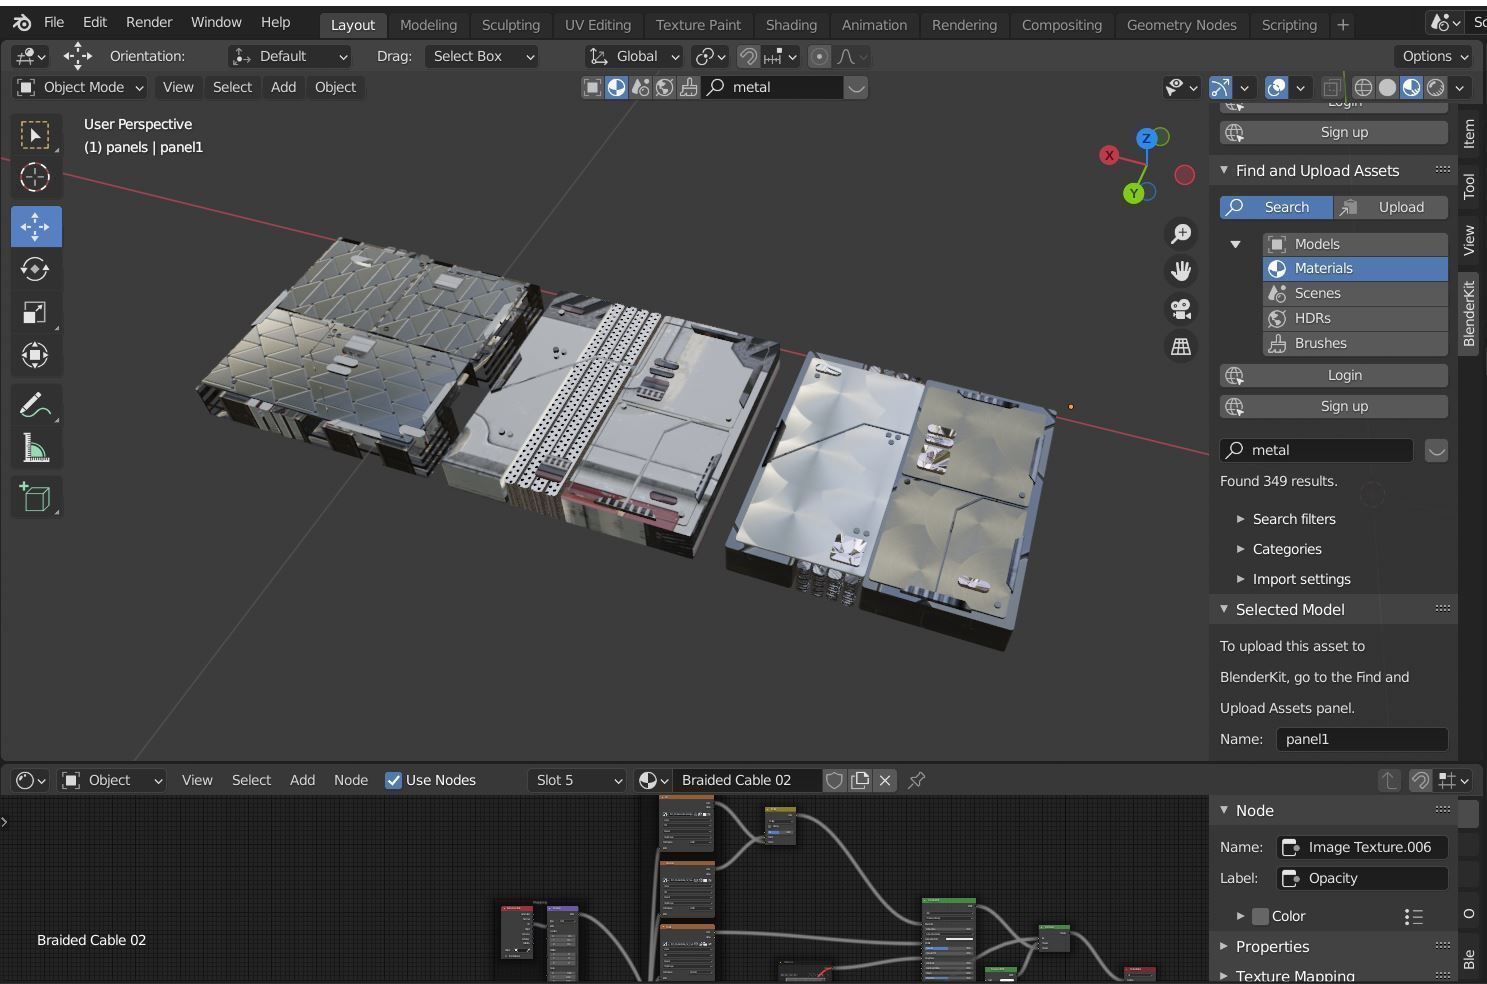Choose the Rotate tool
Screen dimensions: 1487x984
coord(35,269)
